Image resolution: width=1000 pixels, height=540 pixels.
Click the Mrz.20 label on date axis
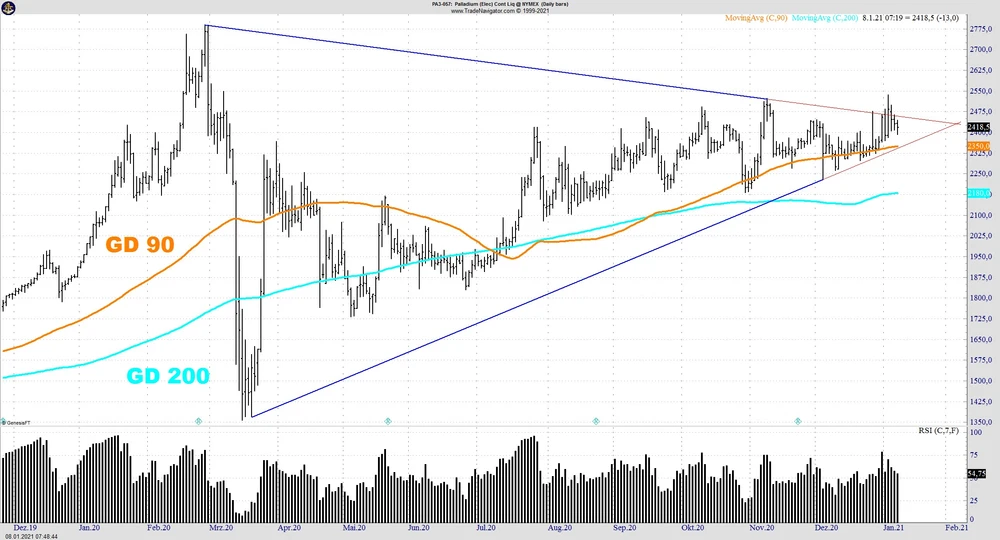click(x=221, y=526)
